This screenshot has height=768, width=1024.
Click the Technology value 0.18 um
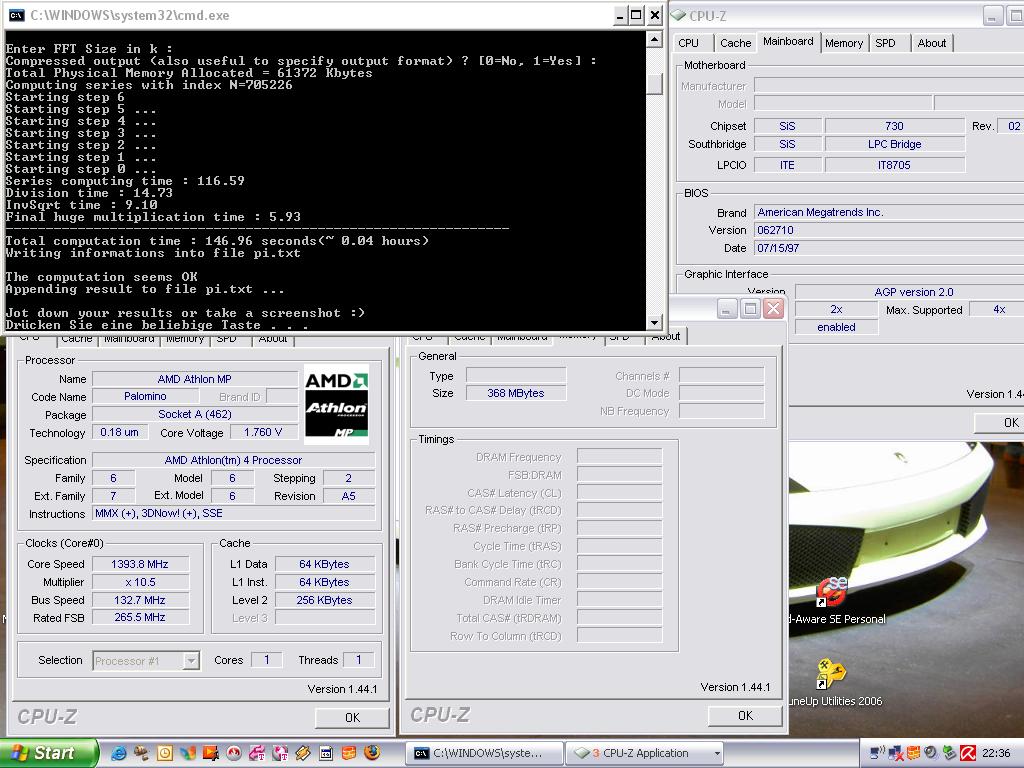point(120,432)
